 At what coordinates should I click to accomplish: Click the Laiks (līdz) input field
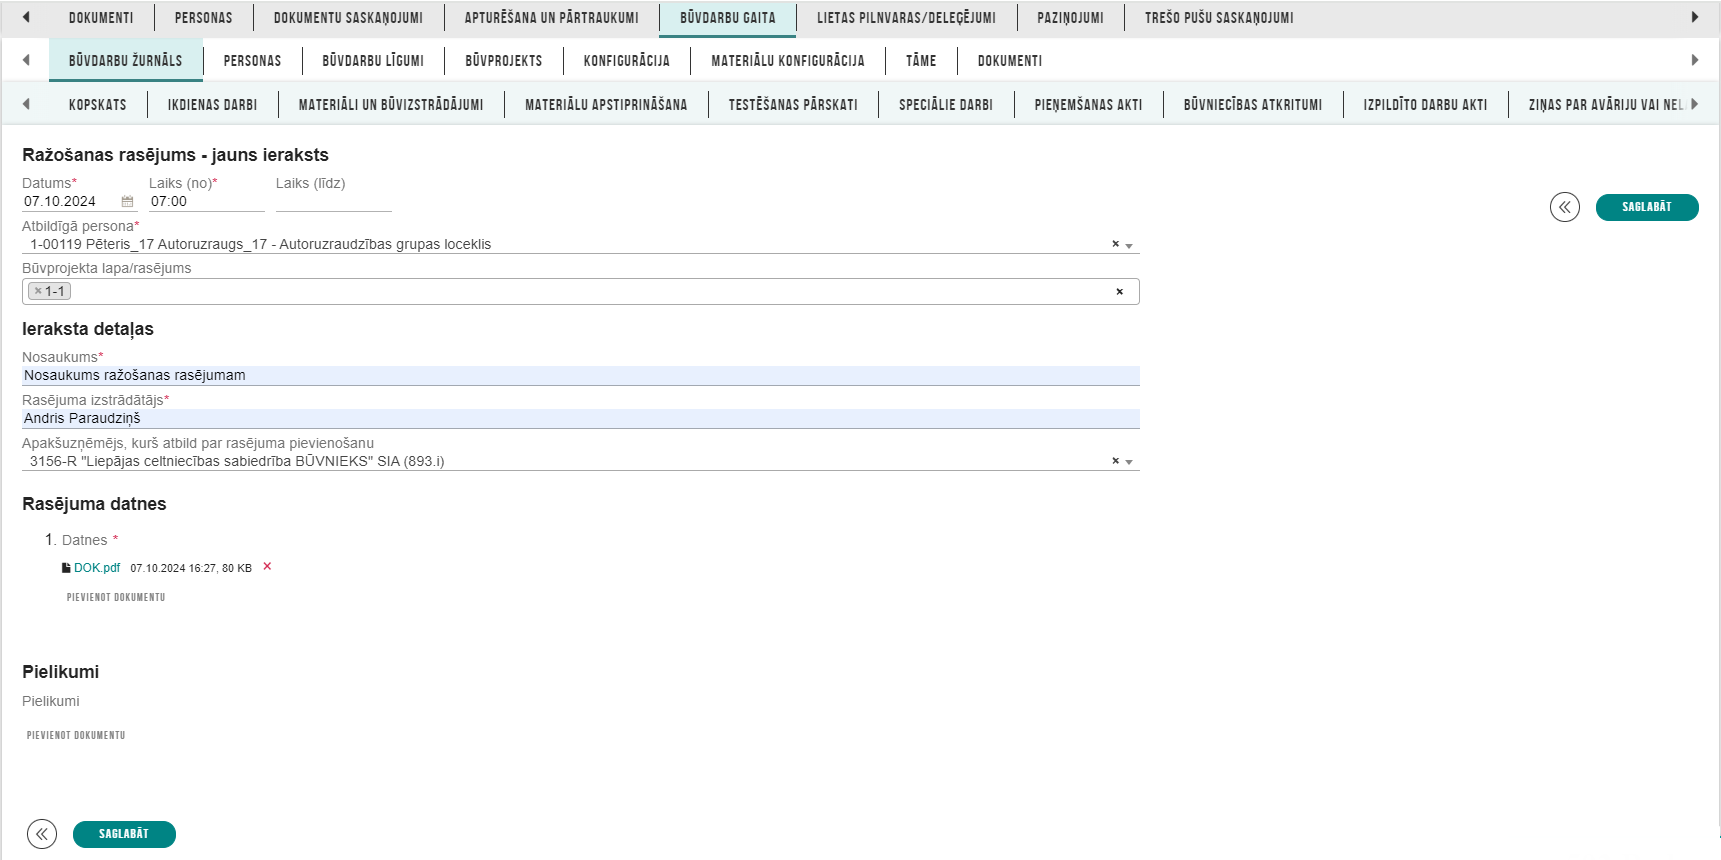333,202
